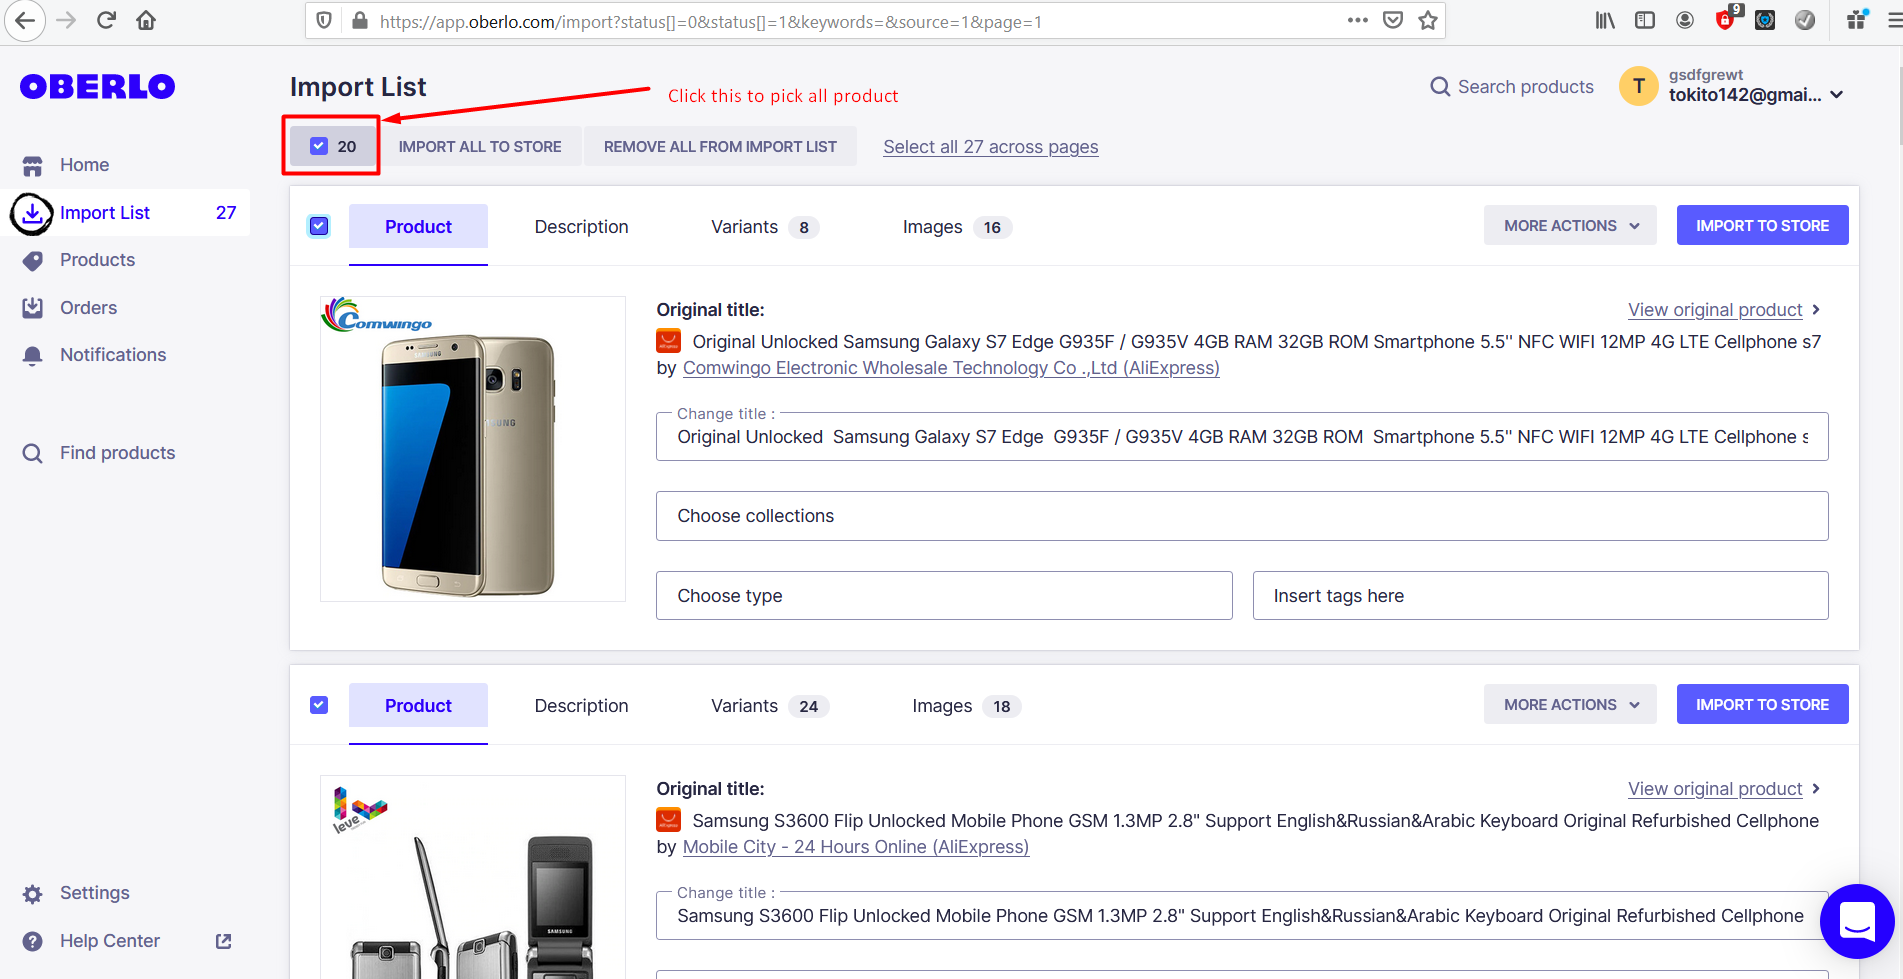Open the browser home page icon
The width and height of the screenshot is (1903, 979).
(x=146, y=21)
